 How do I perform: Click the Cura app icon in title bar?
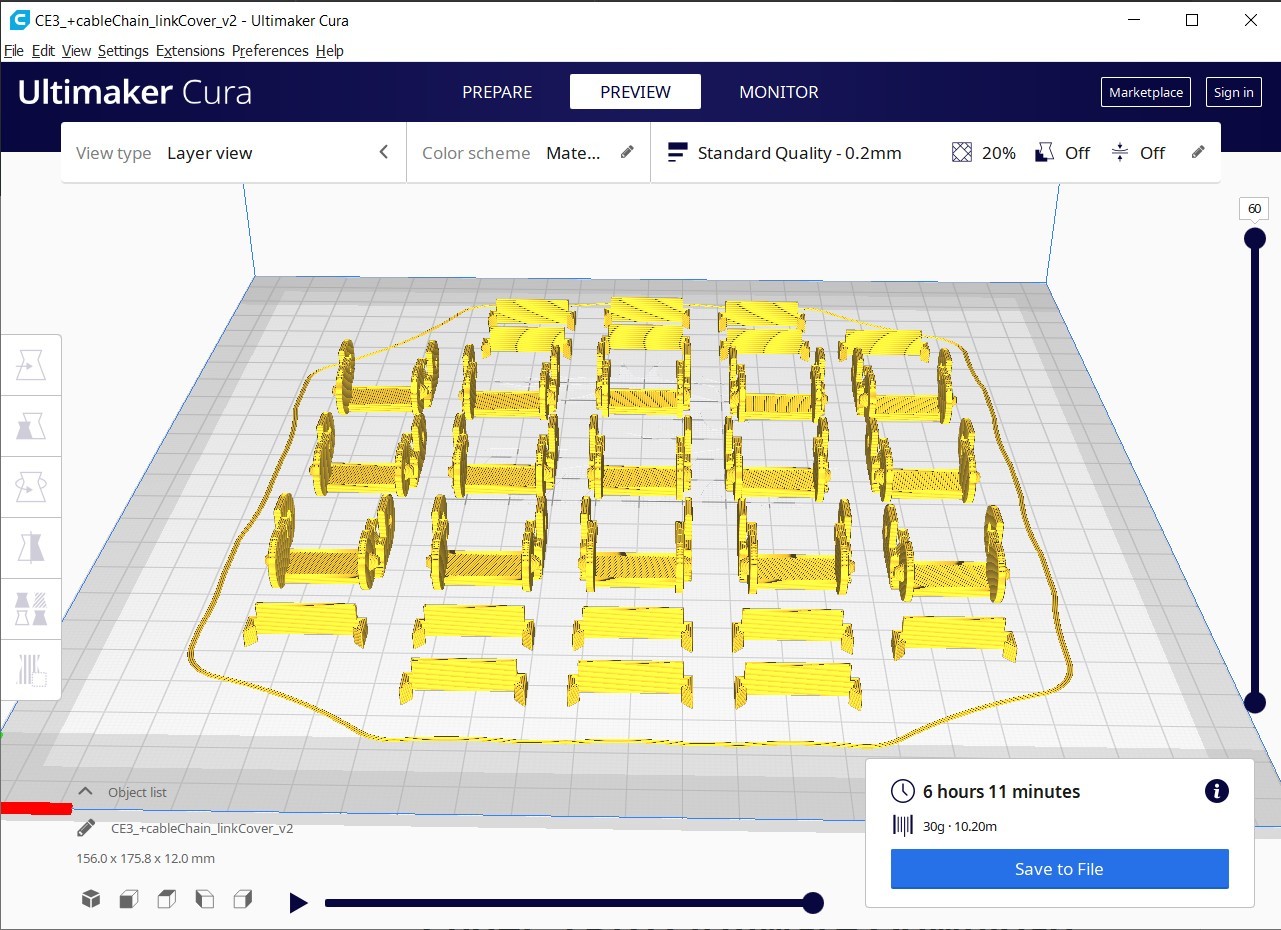coord(18,19)
